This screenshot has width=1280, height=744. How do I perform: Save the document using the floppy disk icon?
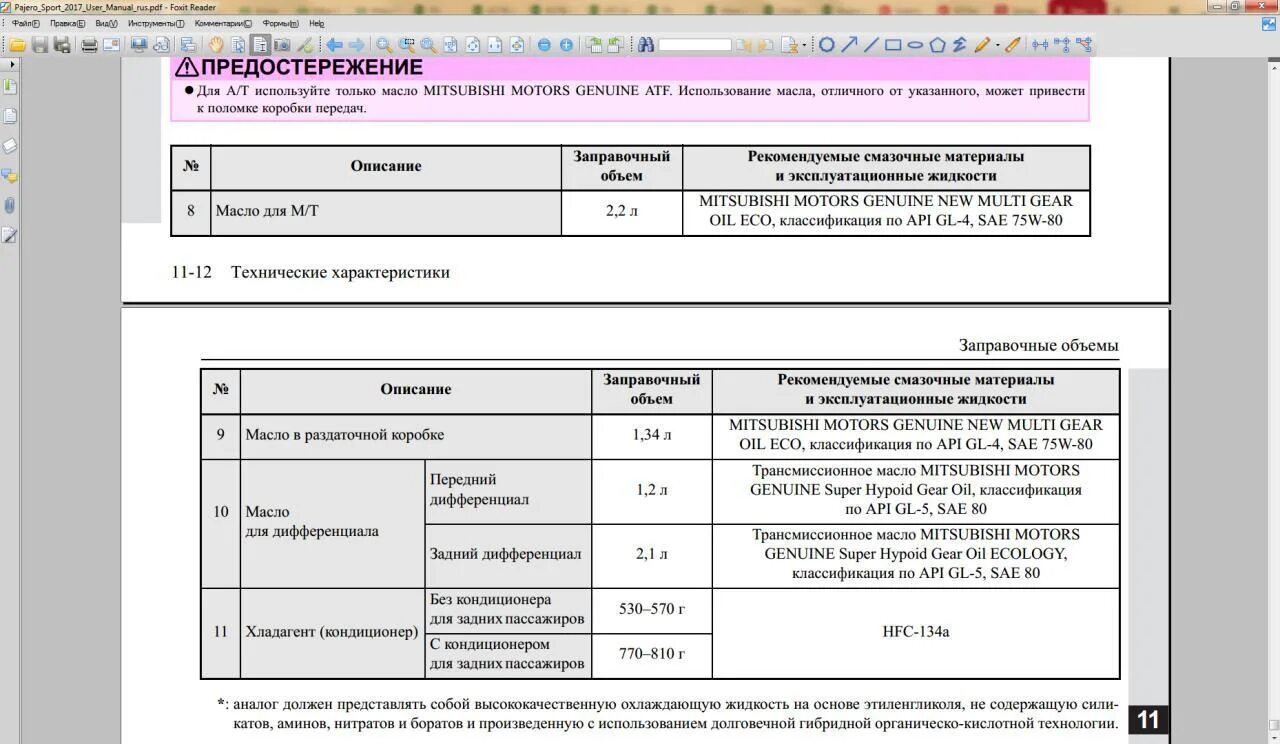pyautogui.click(x=39, y=45)
